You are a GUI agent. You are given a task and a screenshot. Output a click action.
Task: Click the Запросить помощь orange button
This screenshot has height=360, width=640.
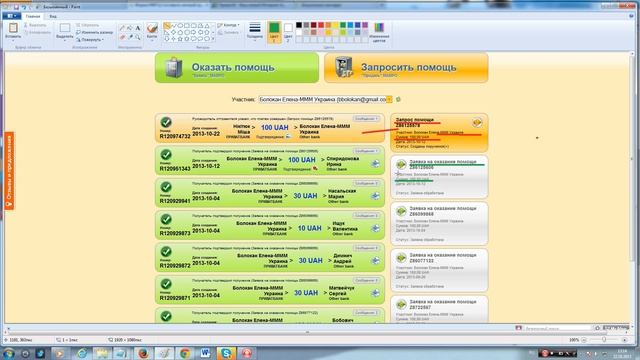tap(406, 68)
